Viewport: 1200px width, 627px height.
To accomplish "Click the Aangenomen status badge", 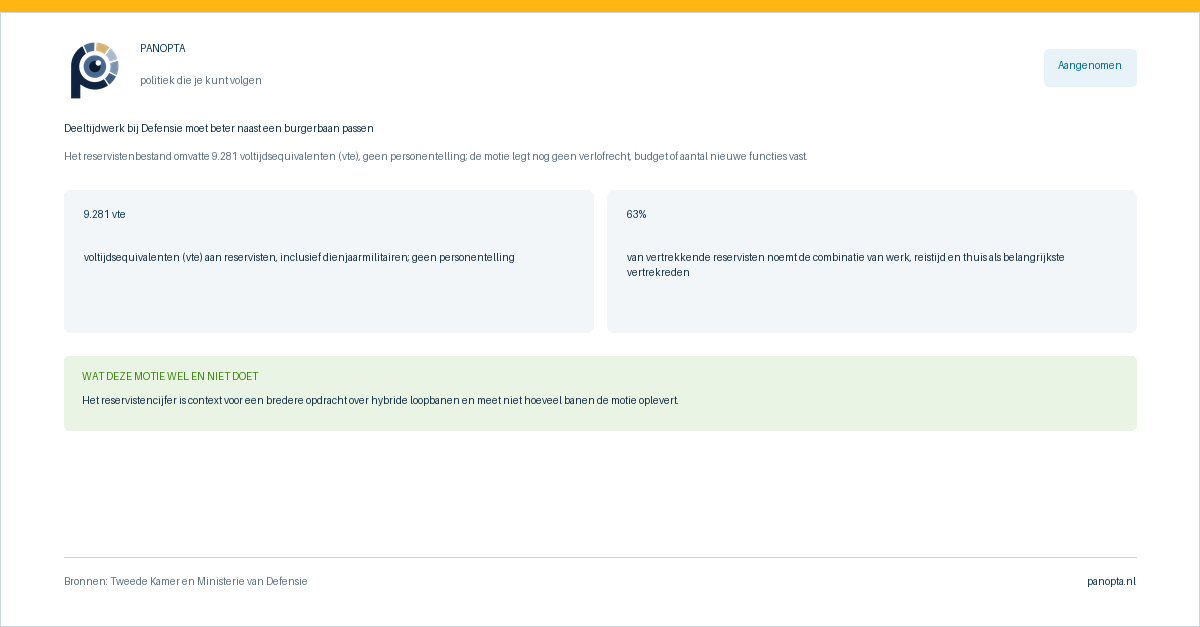I will [1090, 67].
